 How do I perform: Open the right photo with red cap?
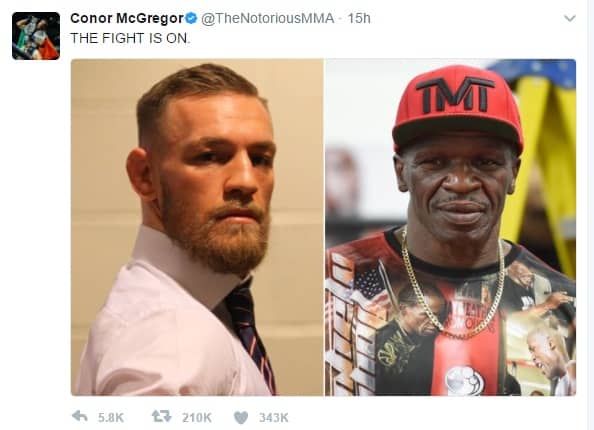click(x=450, y=227)
